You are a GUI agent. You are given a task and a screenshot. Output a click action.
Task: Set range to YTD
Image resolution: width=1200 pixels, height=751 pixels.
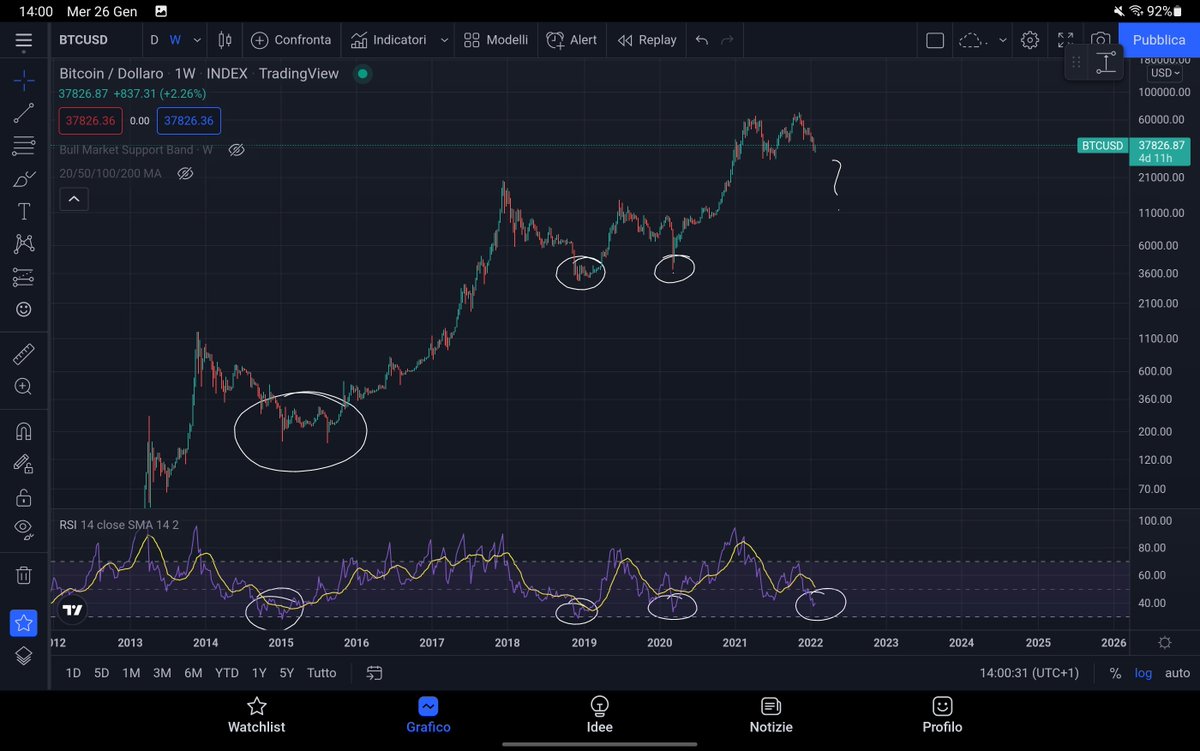tap(227, 673)
